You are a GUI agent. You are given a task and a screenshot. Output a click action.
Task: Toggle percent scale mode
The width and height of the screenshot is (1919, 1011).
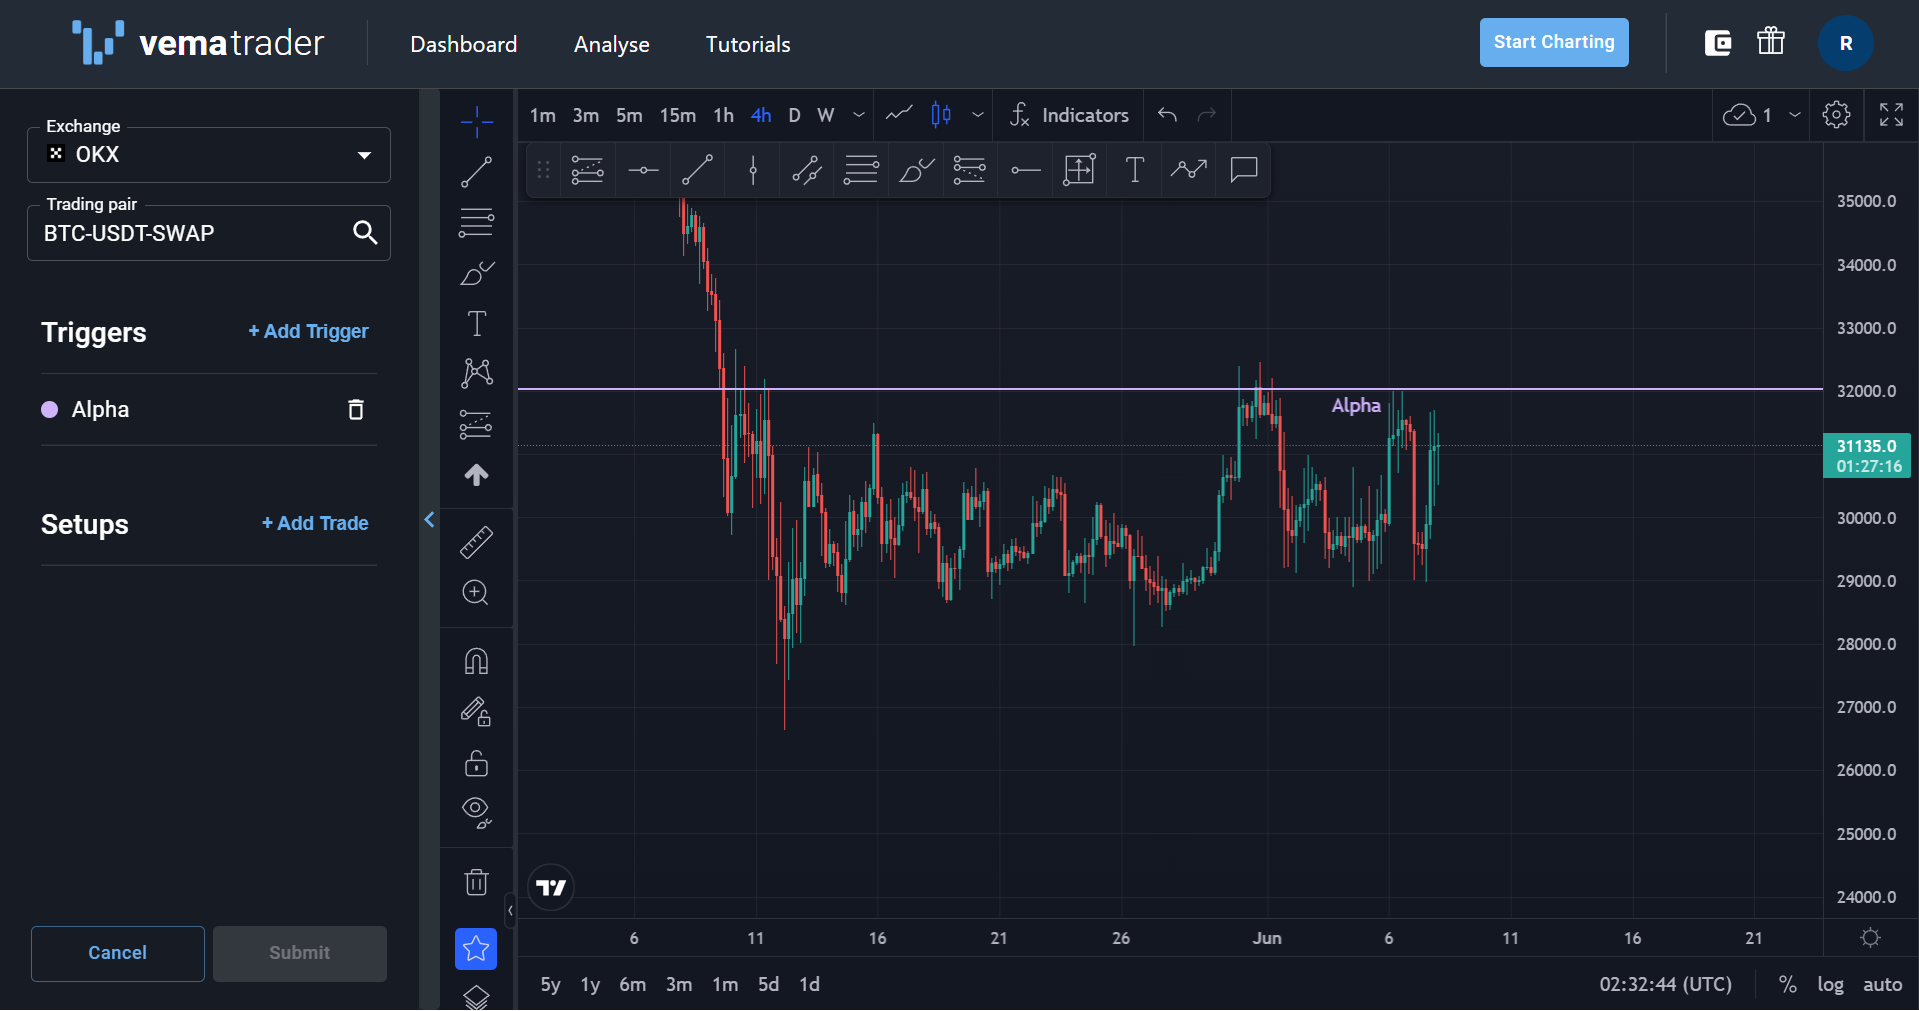(1788, 984)
